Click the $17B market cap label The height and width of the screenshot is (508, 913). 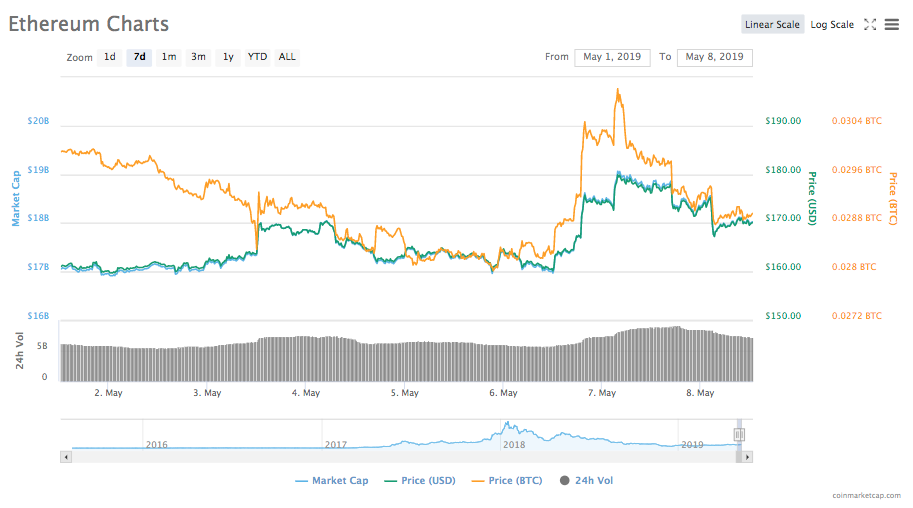point(38,267)
